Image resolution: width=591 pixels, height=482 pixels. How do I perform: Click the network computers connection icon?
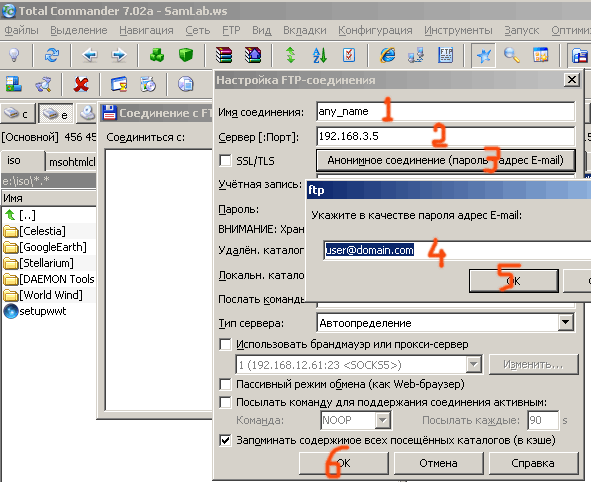click(416, 55)
